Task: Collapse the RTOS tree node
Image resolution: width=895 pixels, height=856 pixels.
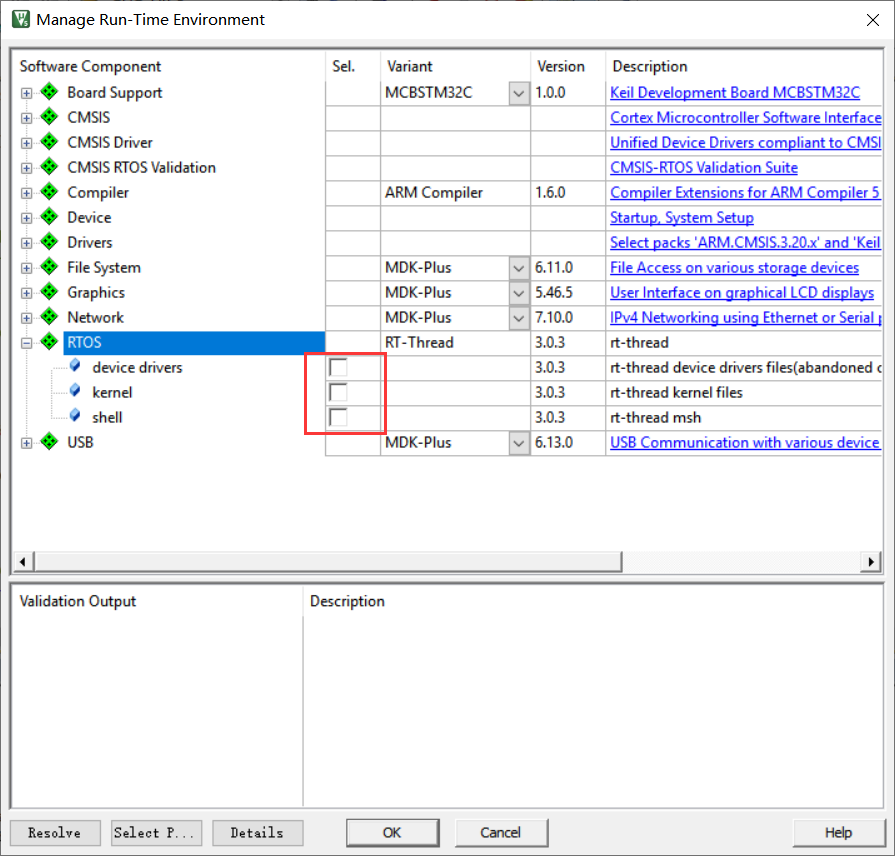Action: click(26, 344)
